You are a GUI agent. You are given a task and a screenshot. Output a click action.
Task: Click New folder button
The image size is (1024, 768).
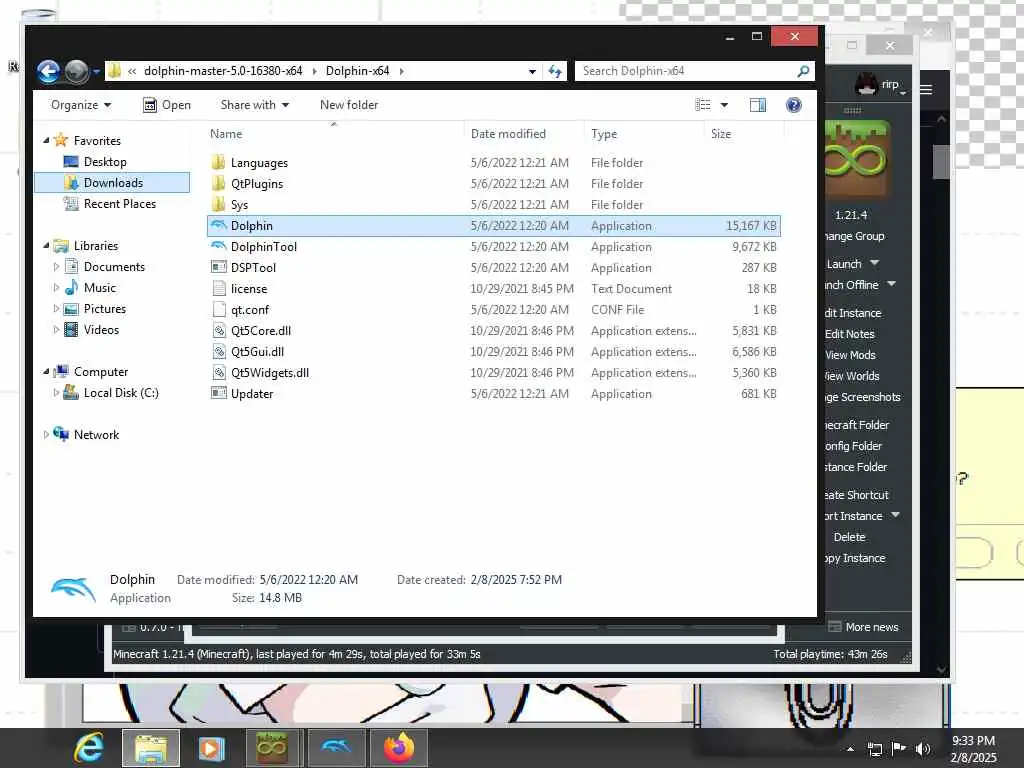click(349, 105)
